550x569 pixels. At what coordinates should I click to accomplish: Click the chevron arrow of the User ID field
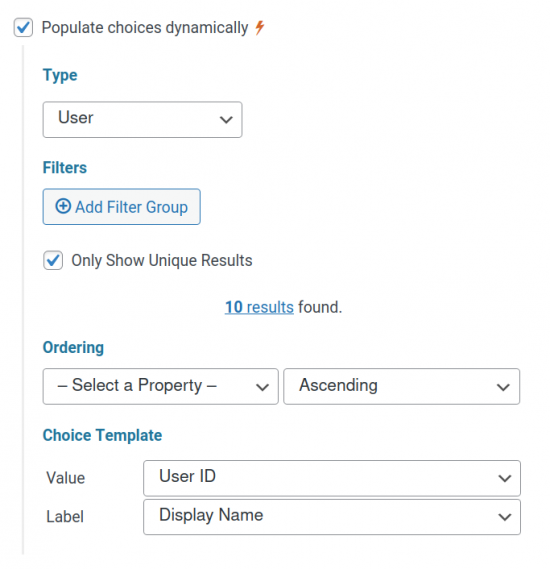point(505,478)
